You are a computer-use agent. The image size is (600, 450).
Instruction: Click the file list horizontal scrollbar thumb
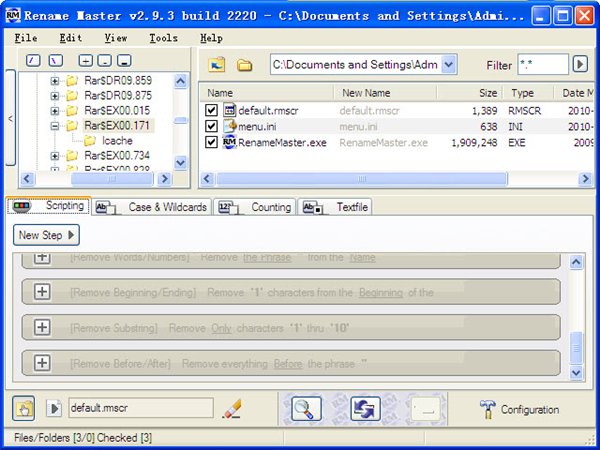pos(362,179)
